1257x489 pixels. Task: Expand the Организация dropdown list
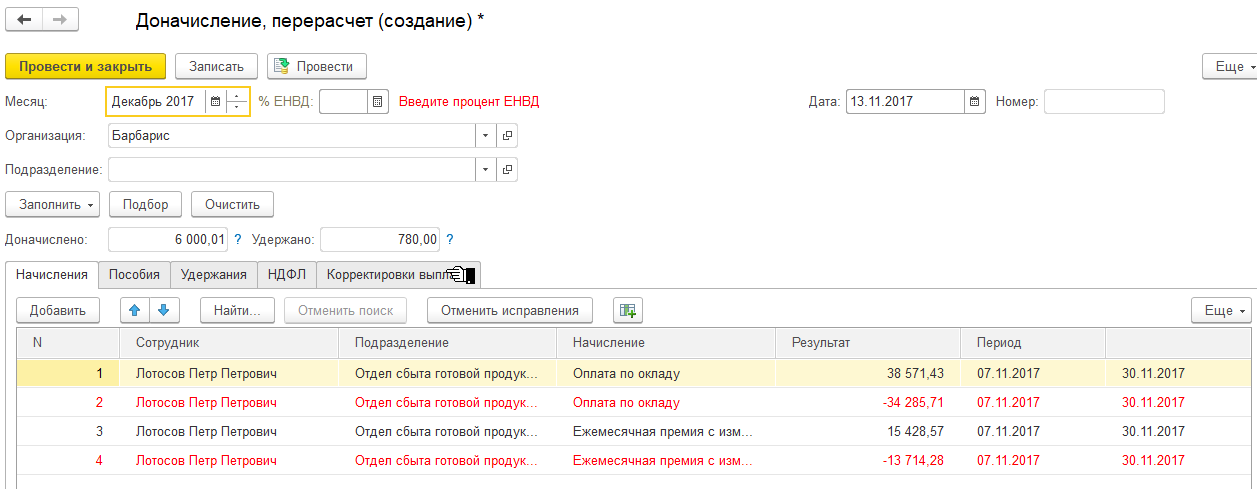point(485,136)
